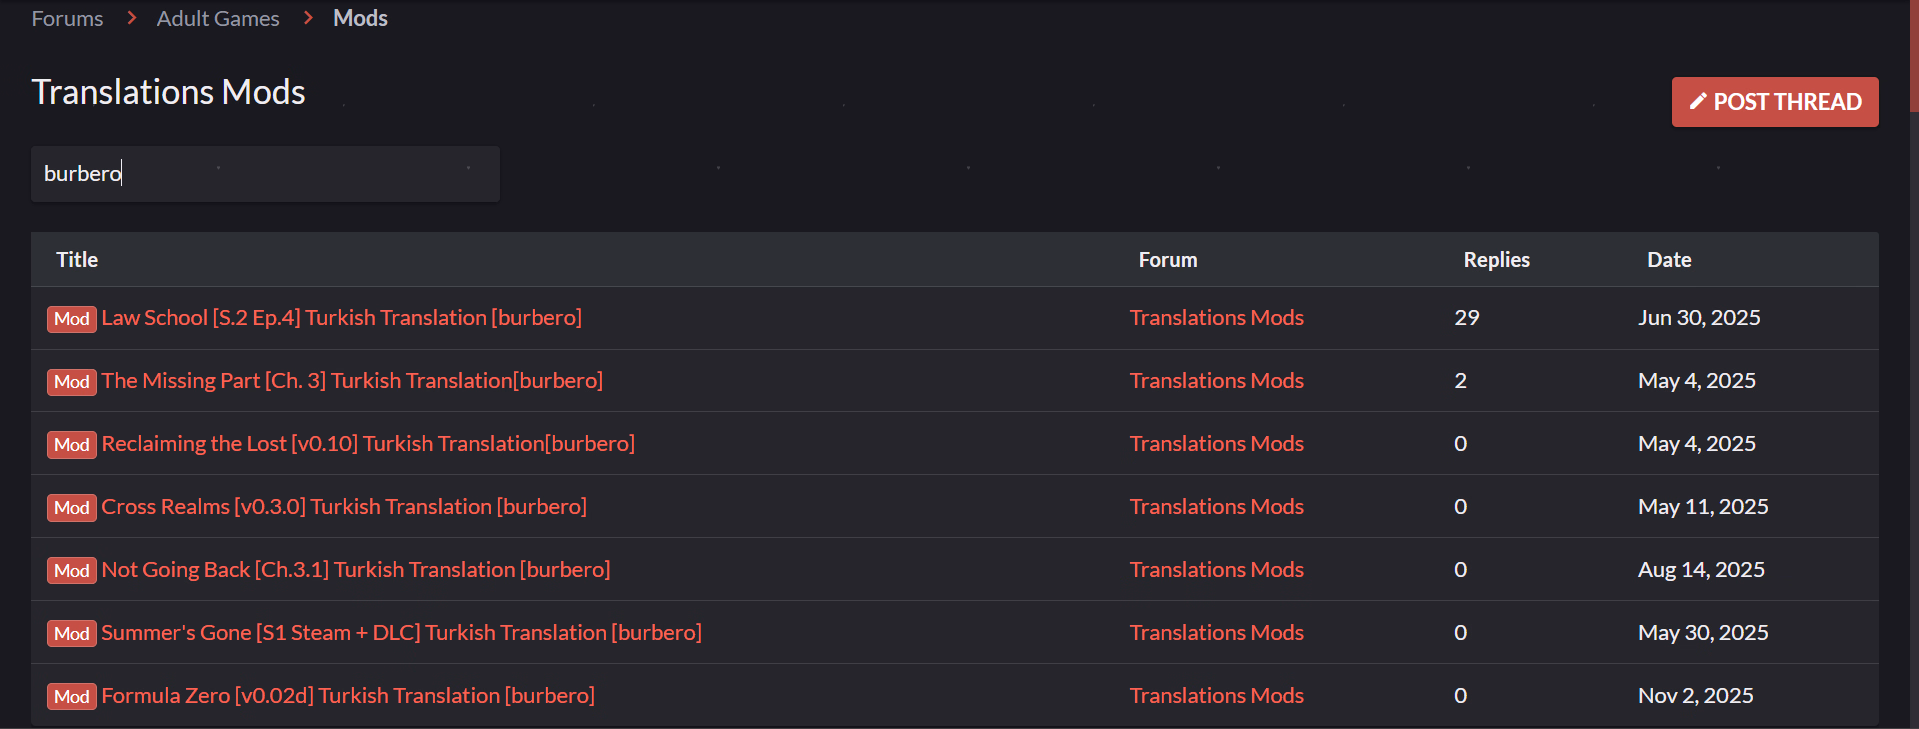
Task: Go to Adult Games breadcrumb
Action: click(x=218, y=19)
